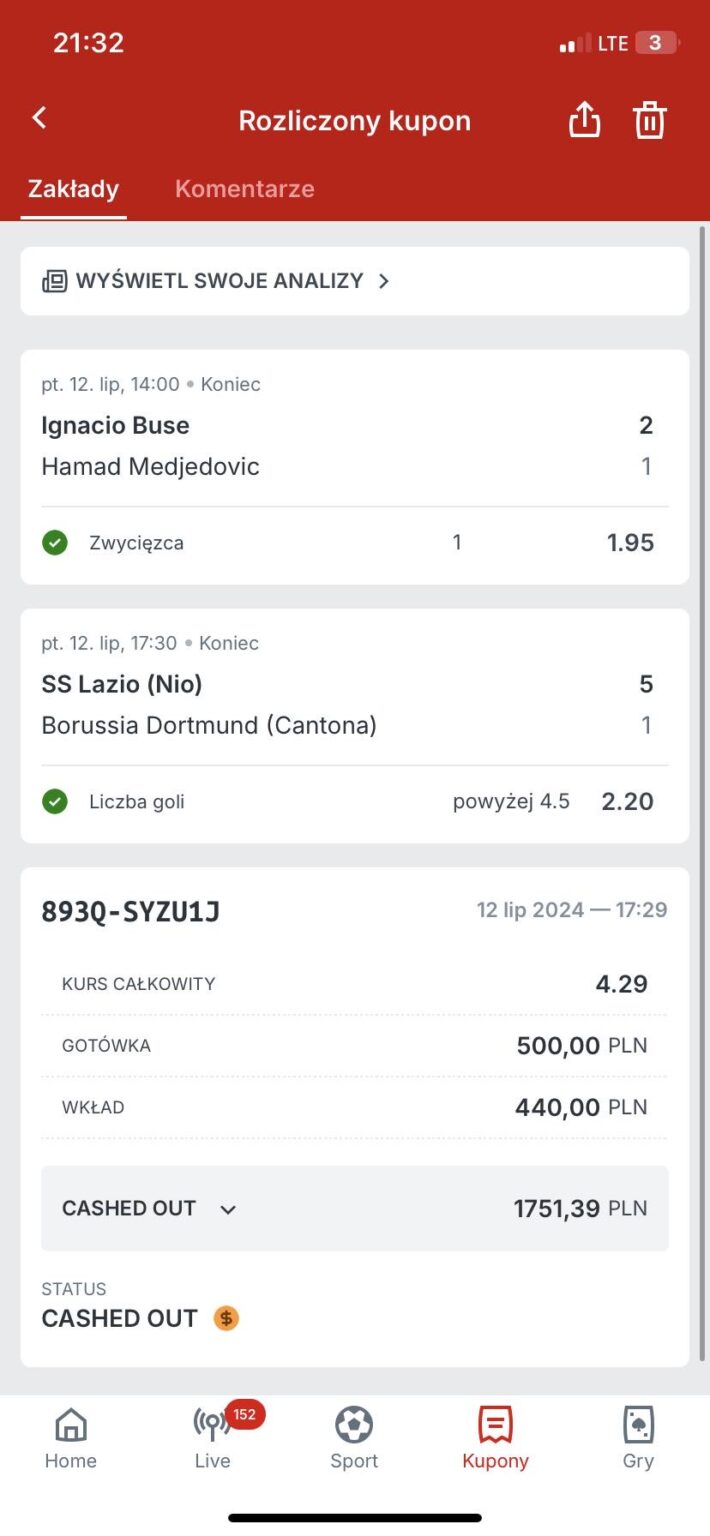
Task: Tap the analyses newspaper icon
Action: click(54, 281)
